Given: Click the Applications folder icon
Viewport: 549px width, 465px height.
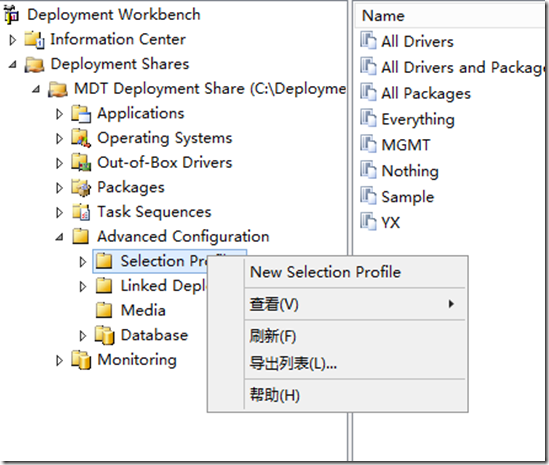Looking at the screenshot, I should (81, 114).
